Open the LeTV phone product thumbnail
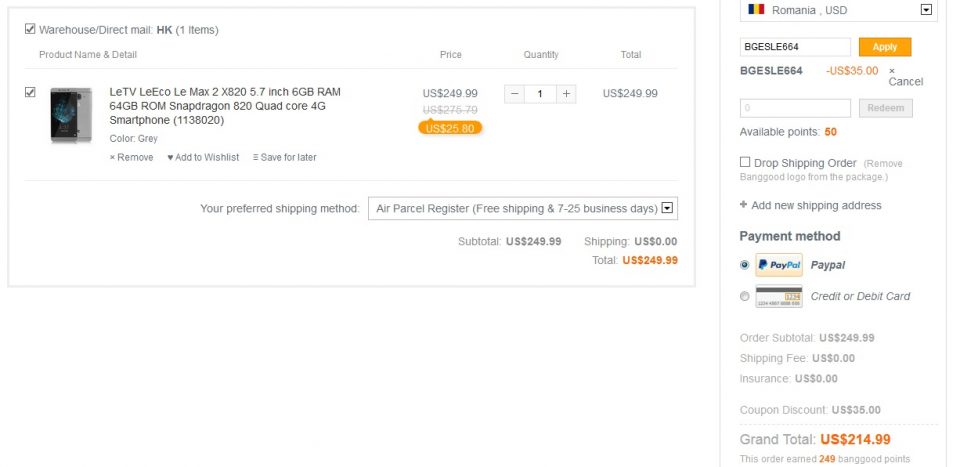Viewport: 960px width, 467px height. [x=71, y=116]
